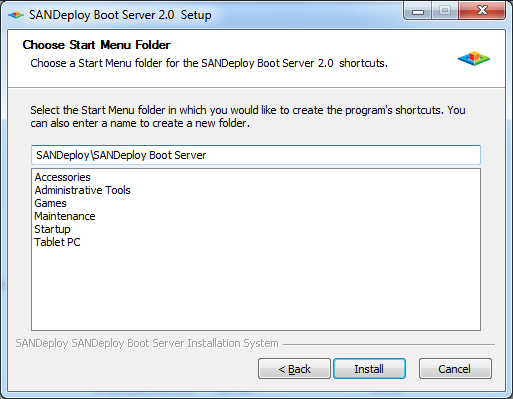Click the SANDeploy logo in the header

click(x=474, y=58)
